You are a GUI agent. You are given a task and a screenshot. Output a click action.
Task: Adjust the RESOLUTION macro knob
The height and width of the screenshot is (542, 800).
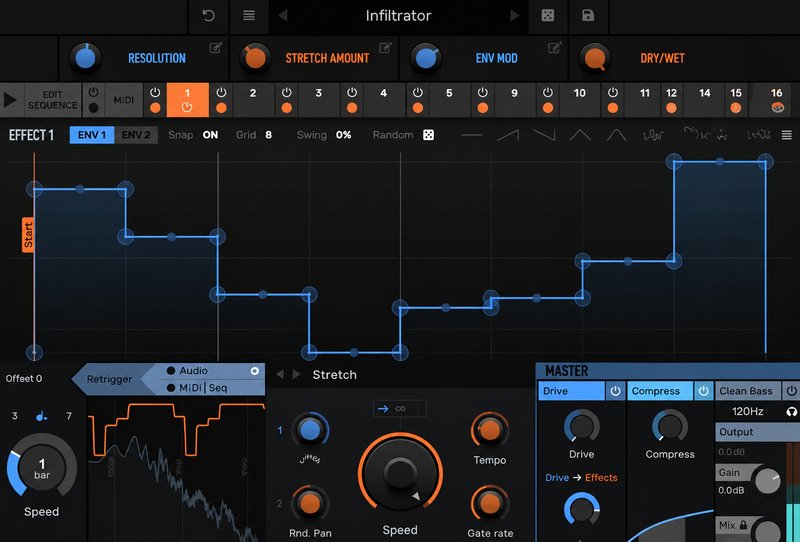[x=85, y=58]
